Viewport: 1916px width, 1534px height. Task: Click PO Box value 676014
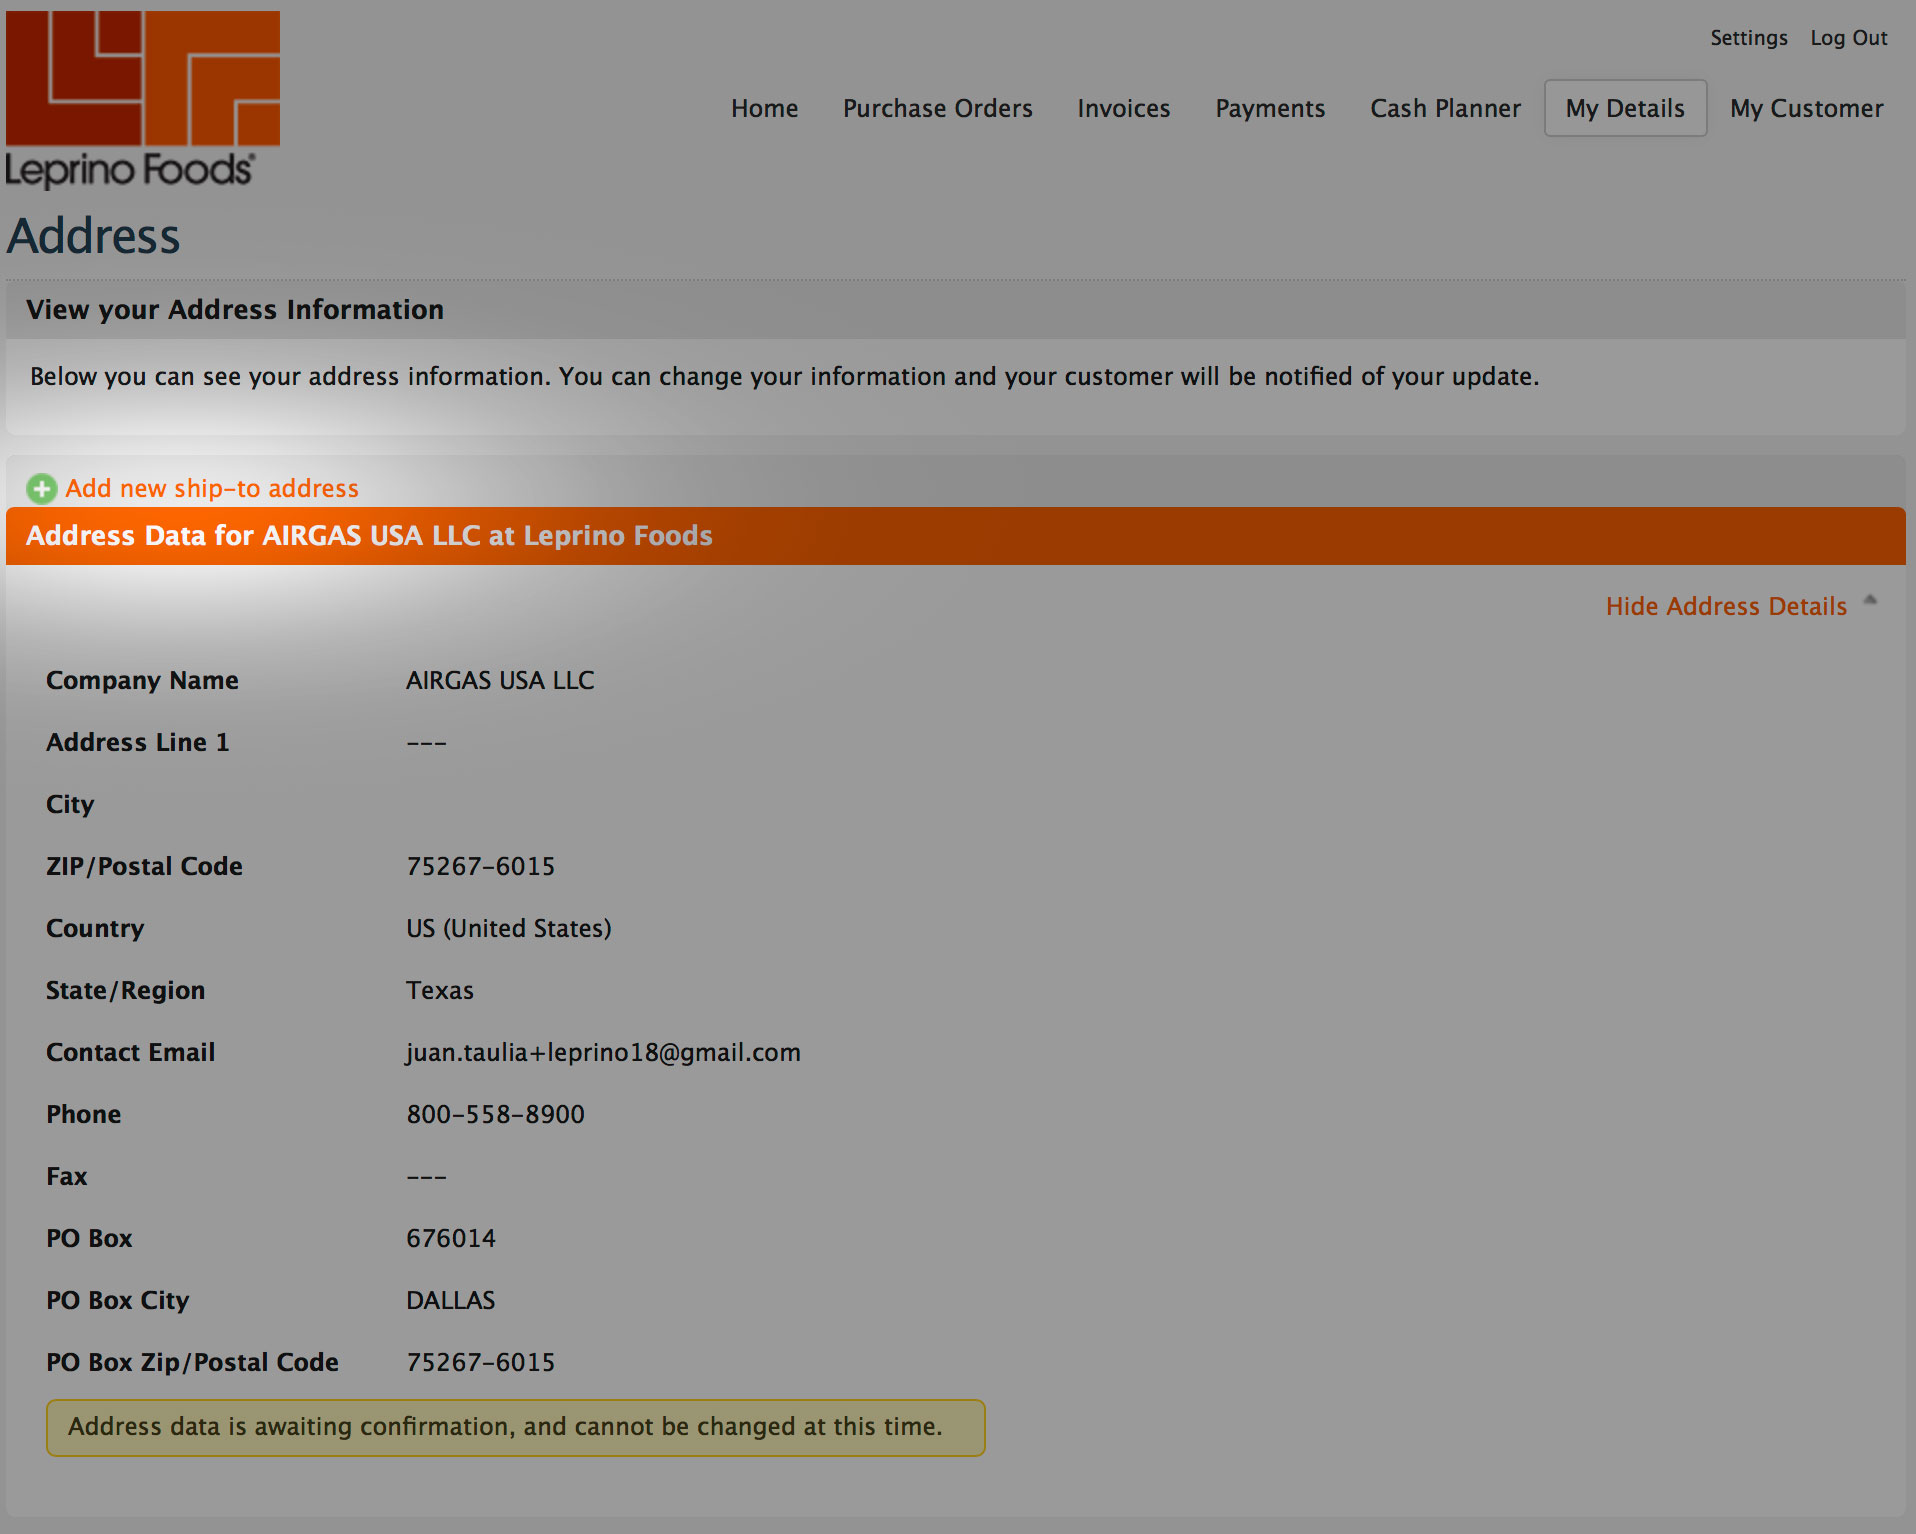[x=450, y=1238]
